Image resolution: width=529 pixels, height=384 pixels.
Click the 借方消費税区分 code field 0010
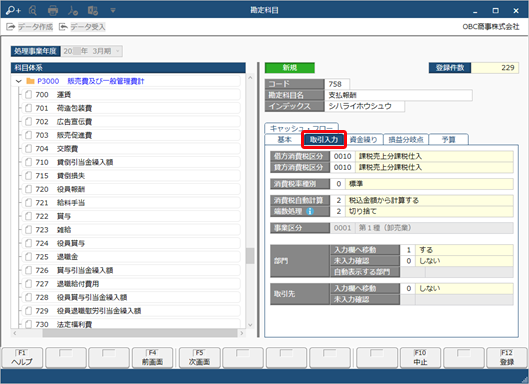coord(342,156)
